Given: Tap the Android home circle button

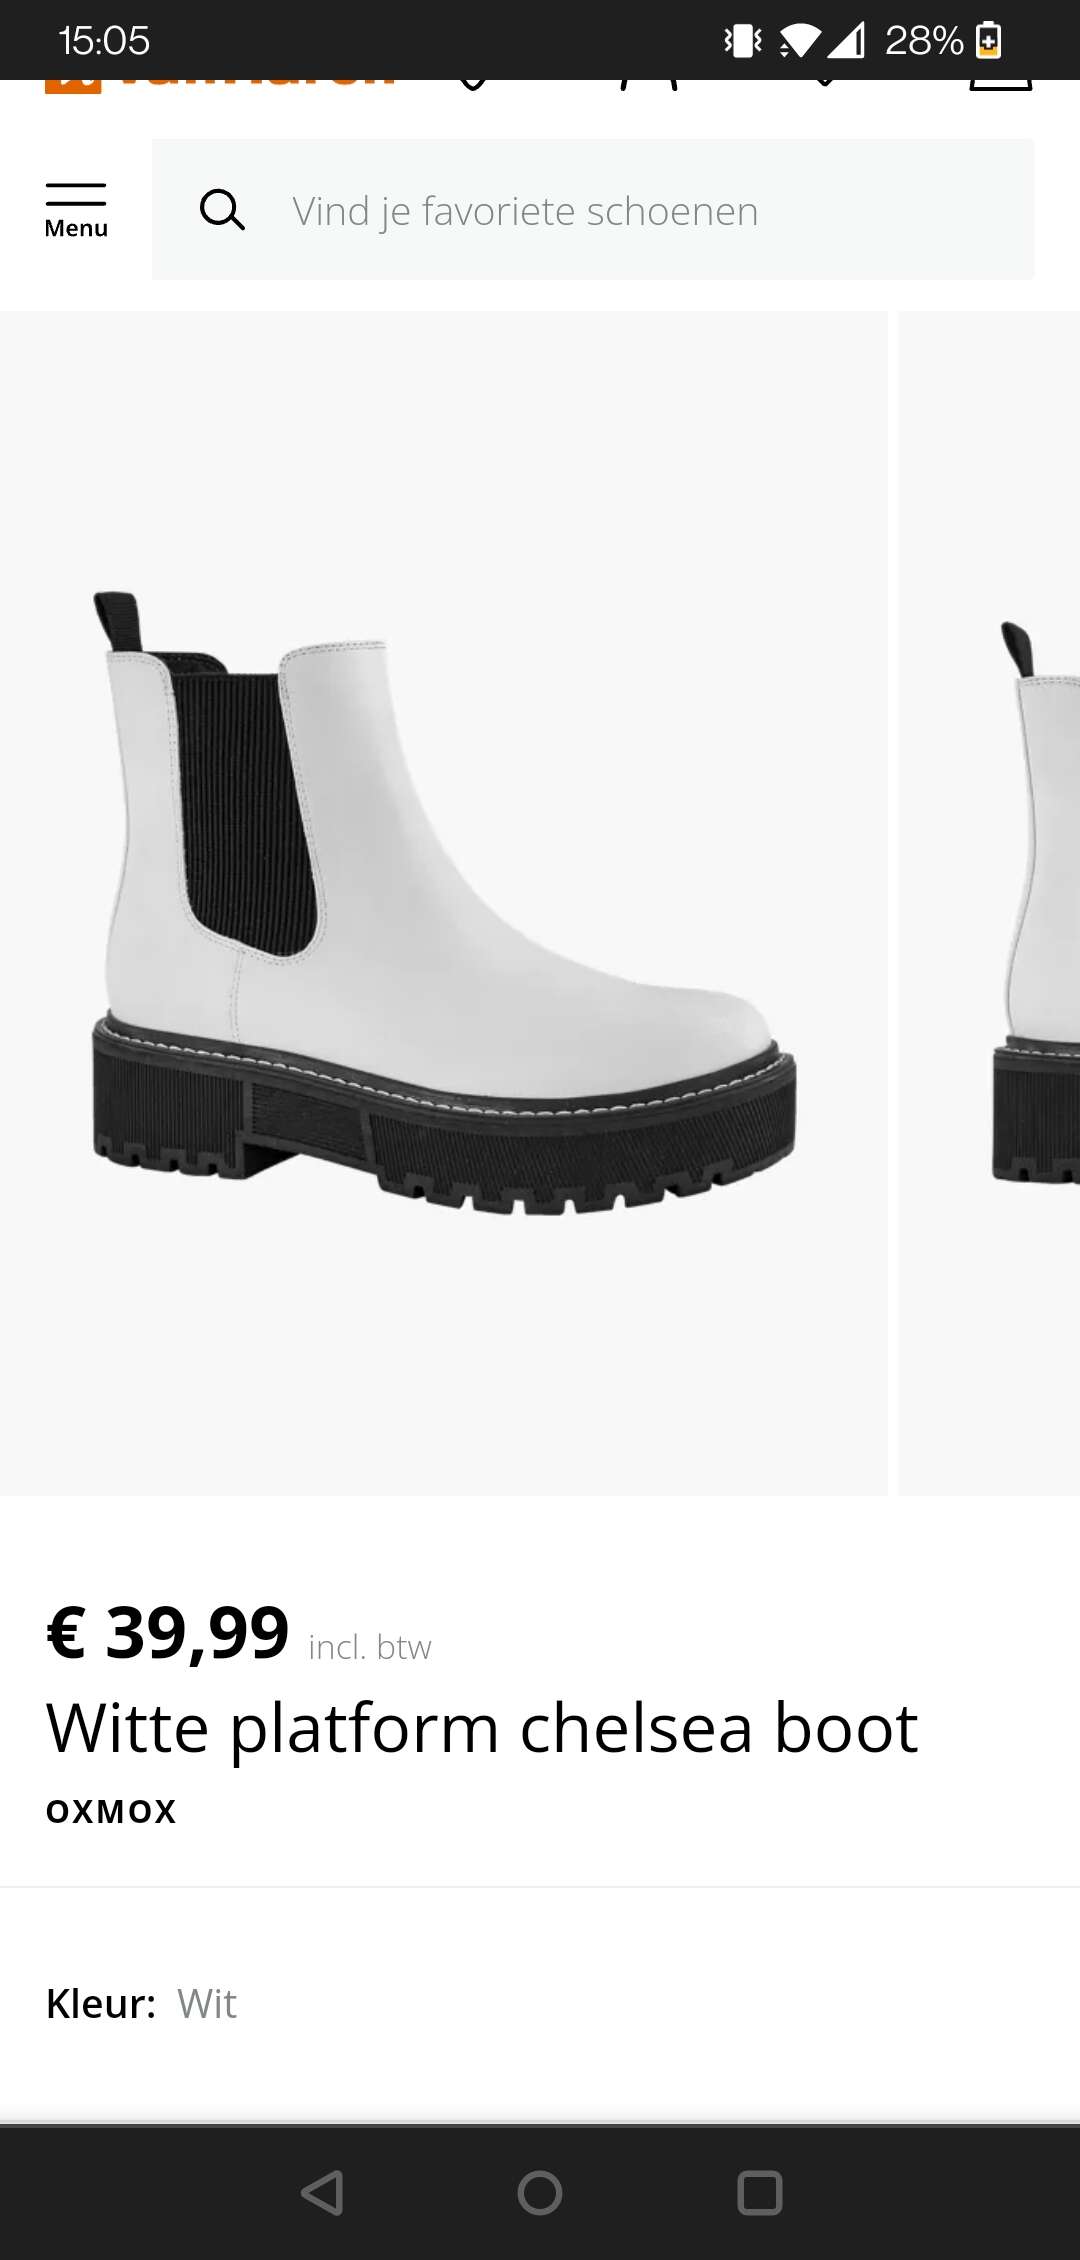Looking at the screenshot, I should 540,2193.
